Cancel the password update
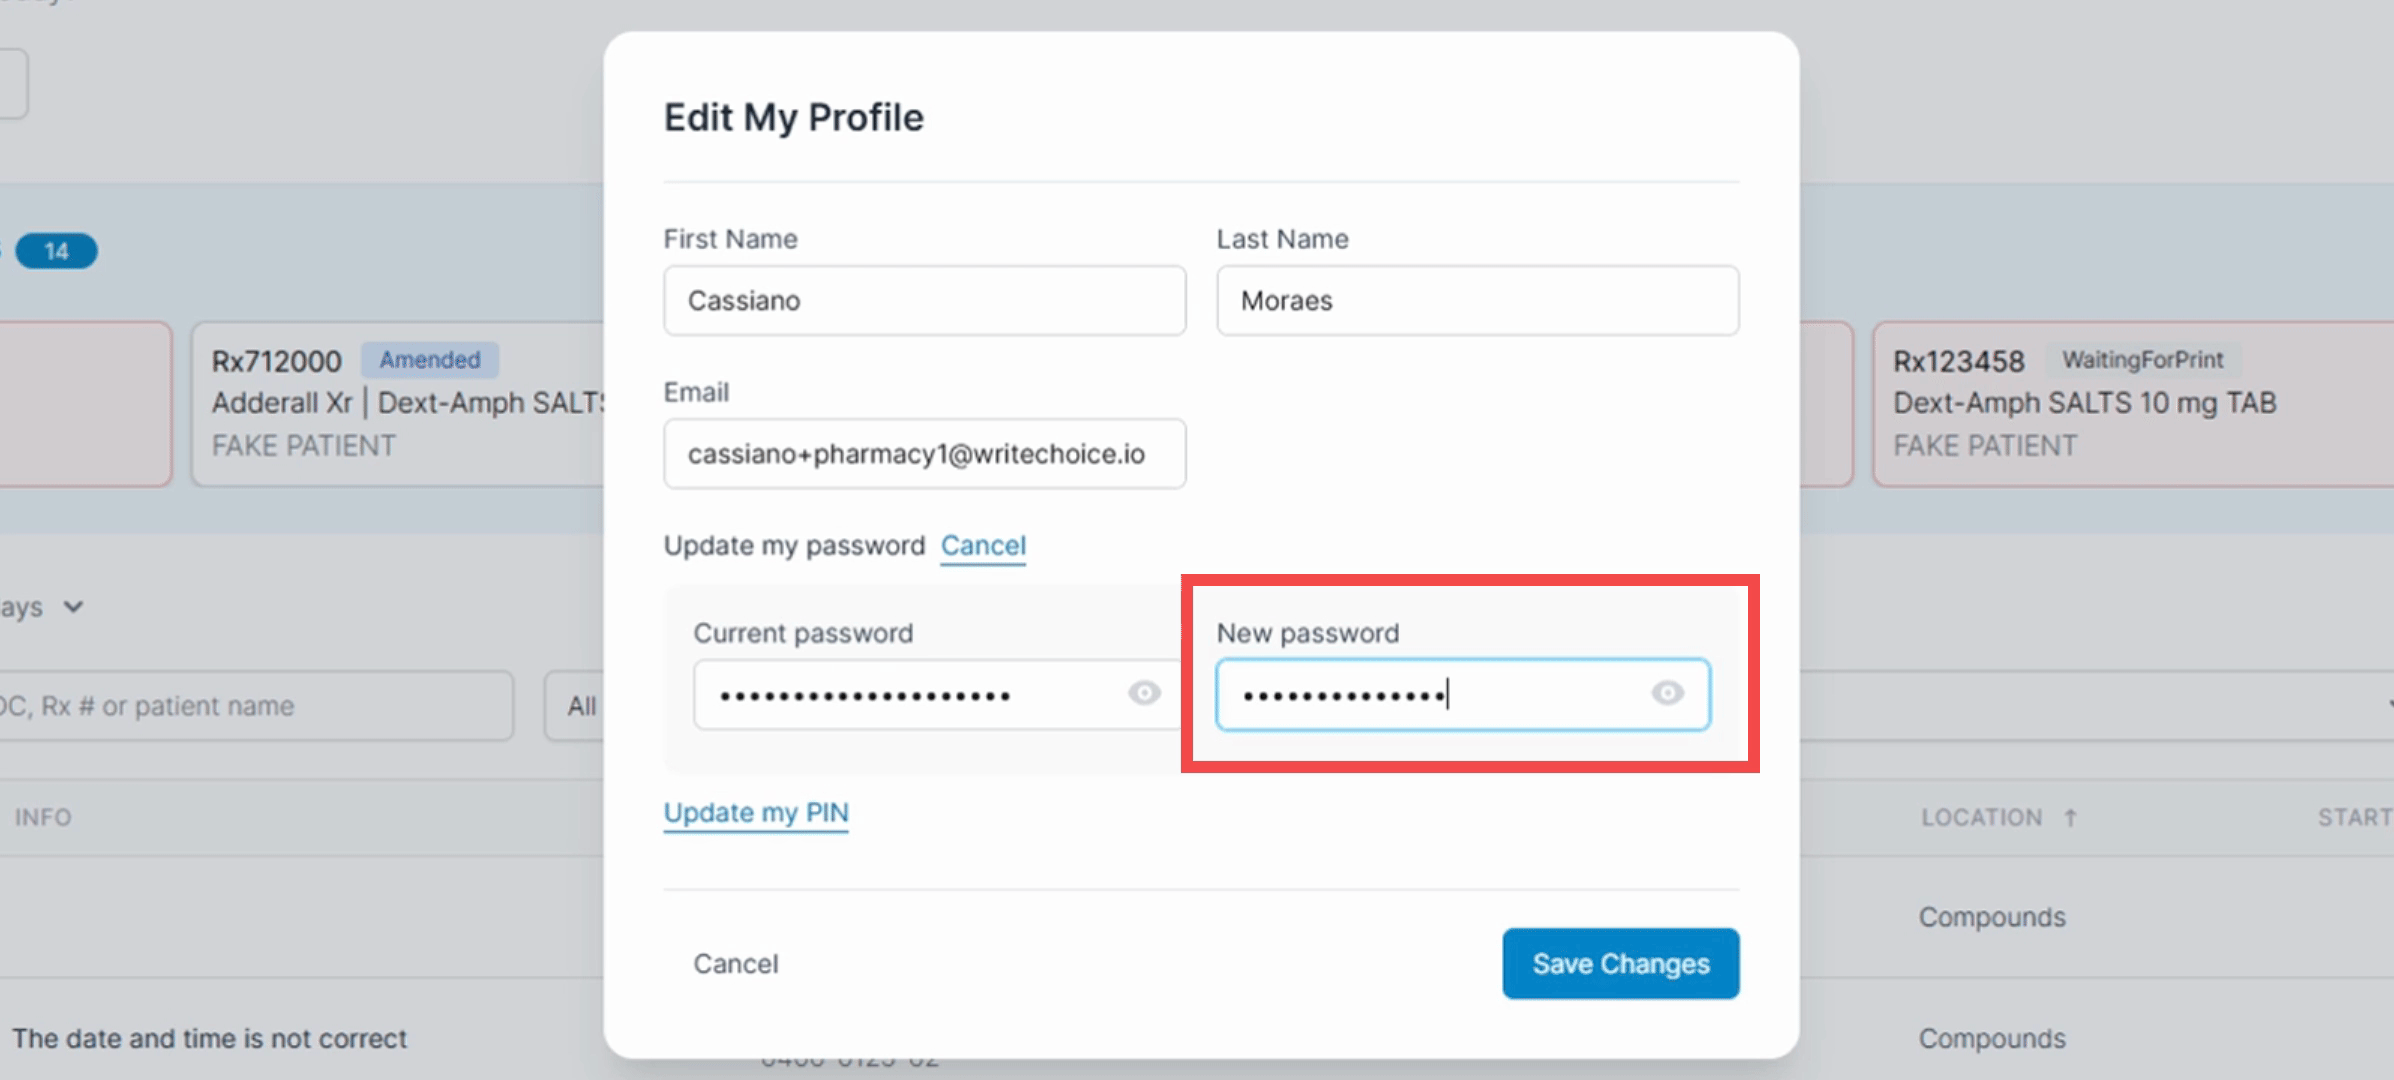2394x1080 pixels. (x=982, y=546)
